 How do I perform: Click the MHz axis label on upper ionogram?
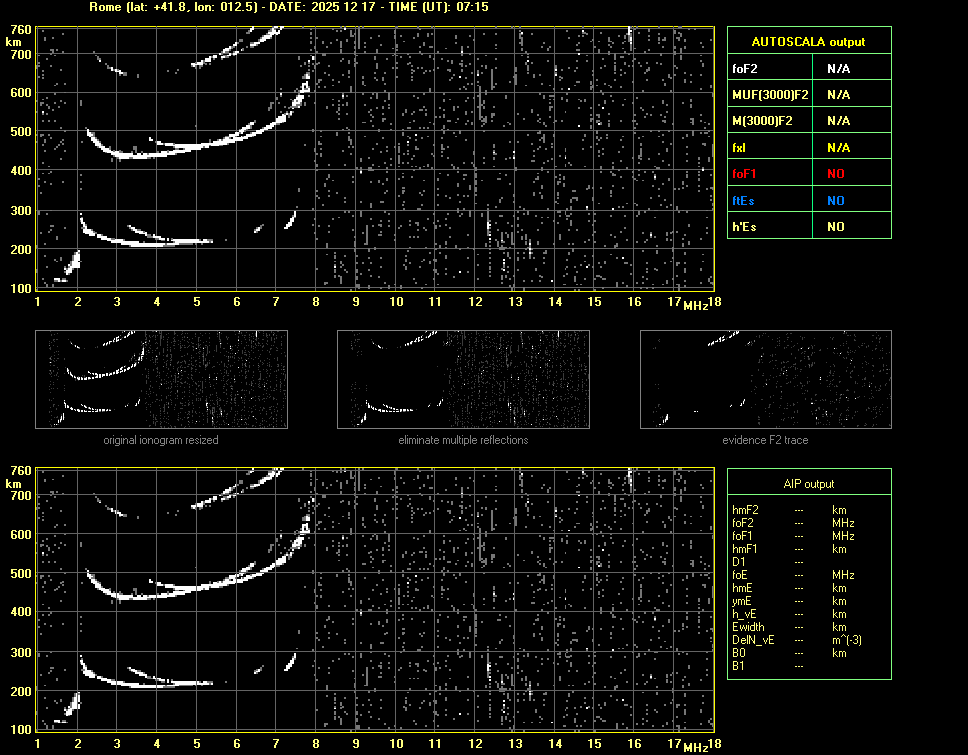[696, 305]
